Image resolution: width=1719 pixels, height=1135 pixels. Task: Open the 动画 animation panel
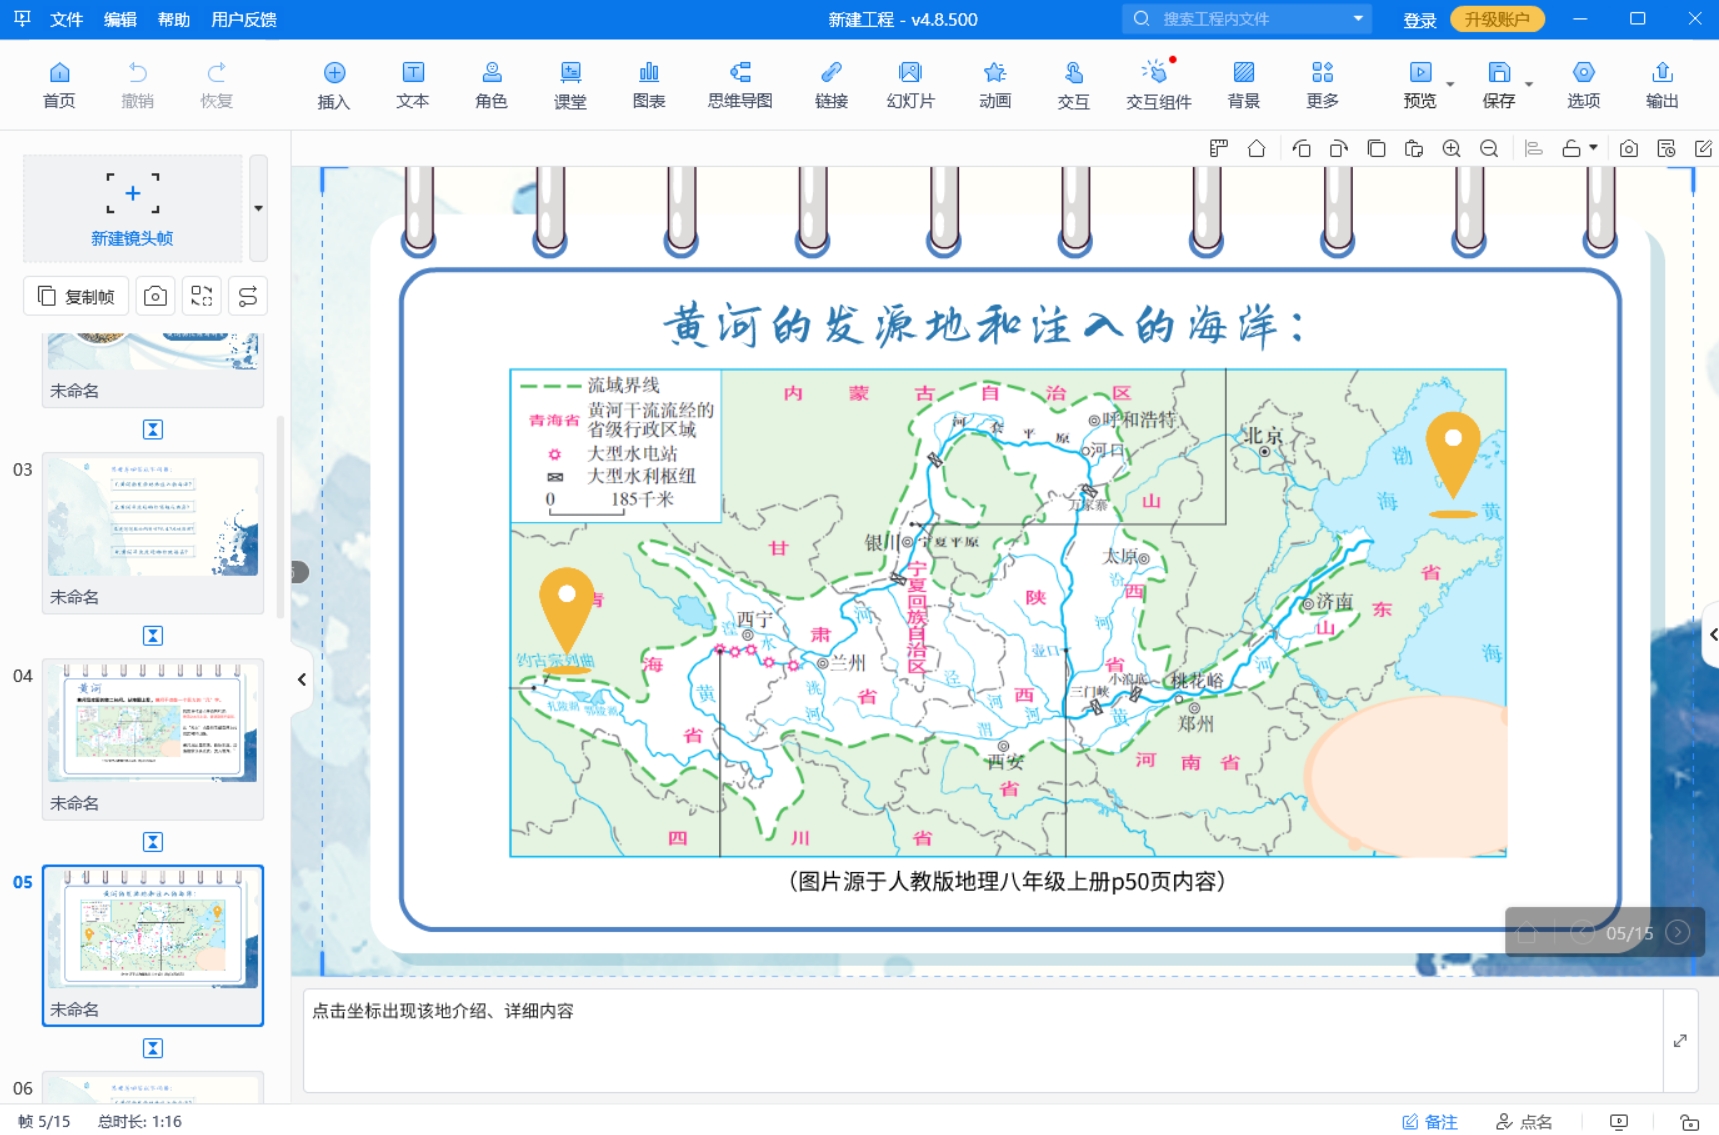click(995, 85)
